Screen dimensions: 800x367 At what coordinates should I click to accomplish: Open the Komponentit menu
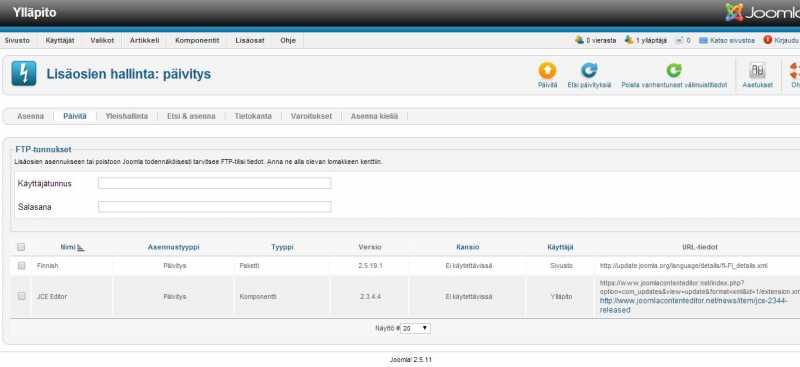(197, 40)
